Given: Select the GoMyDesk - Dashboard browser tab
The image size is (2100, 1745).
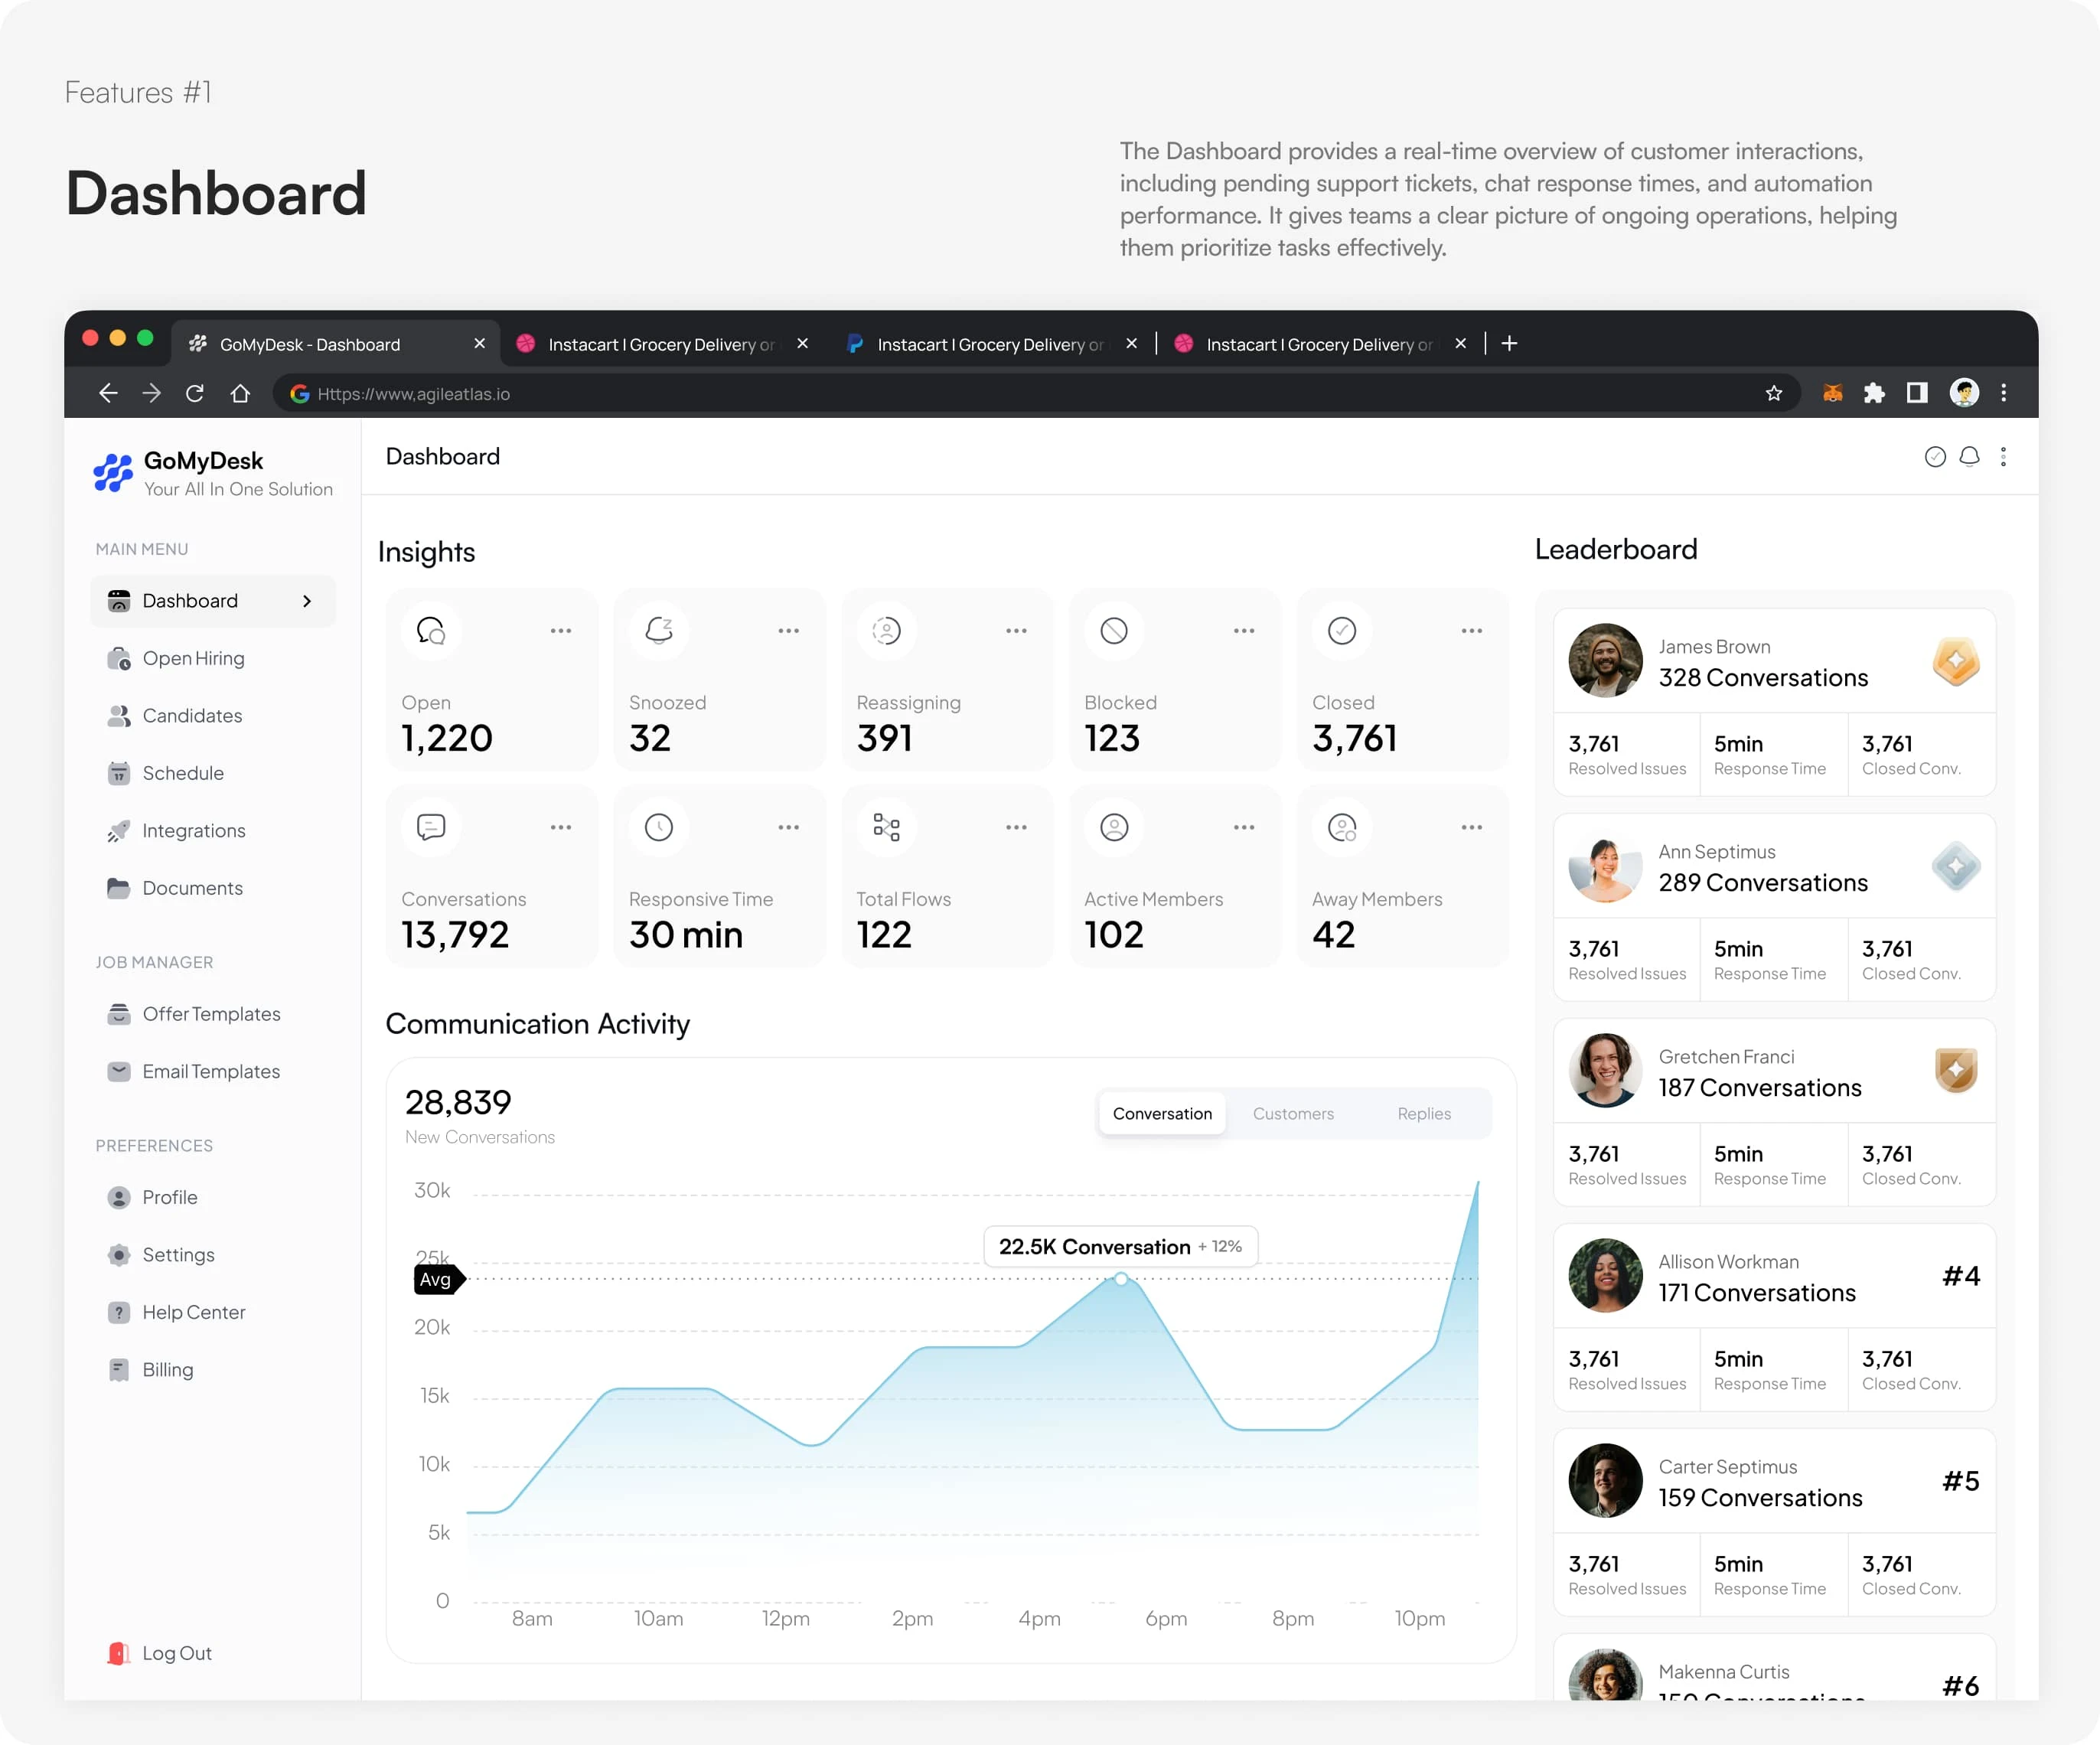Looking at the screenshot, I should pyautogui.click(x=336, y=344).
